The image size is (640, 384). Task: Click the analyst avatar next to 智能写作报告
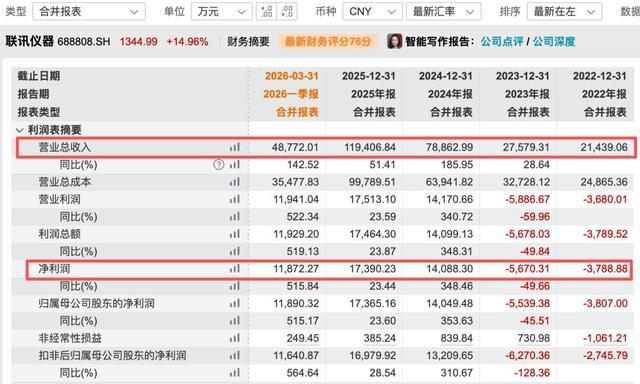[394, 41]
